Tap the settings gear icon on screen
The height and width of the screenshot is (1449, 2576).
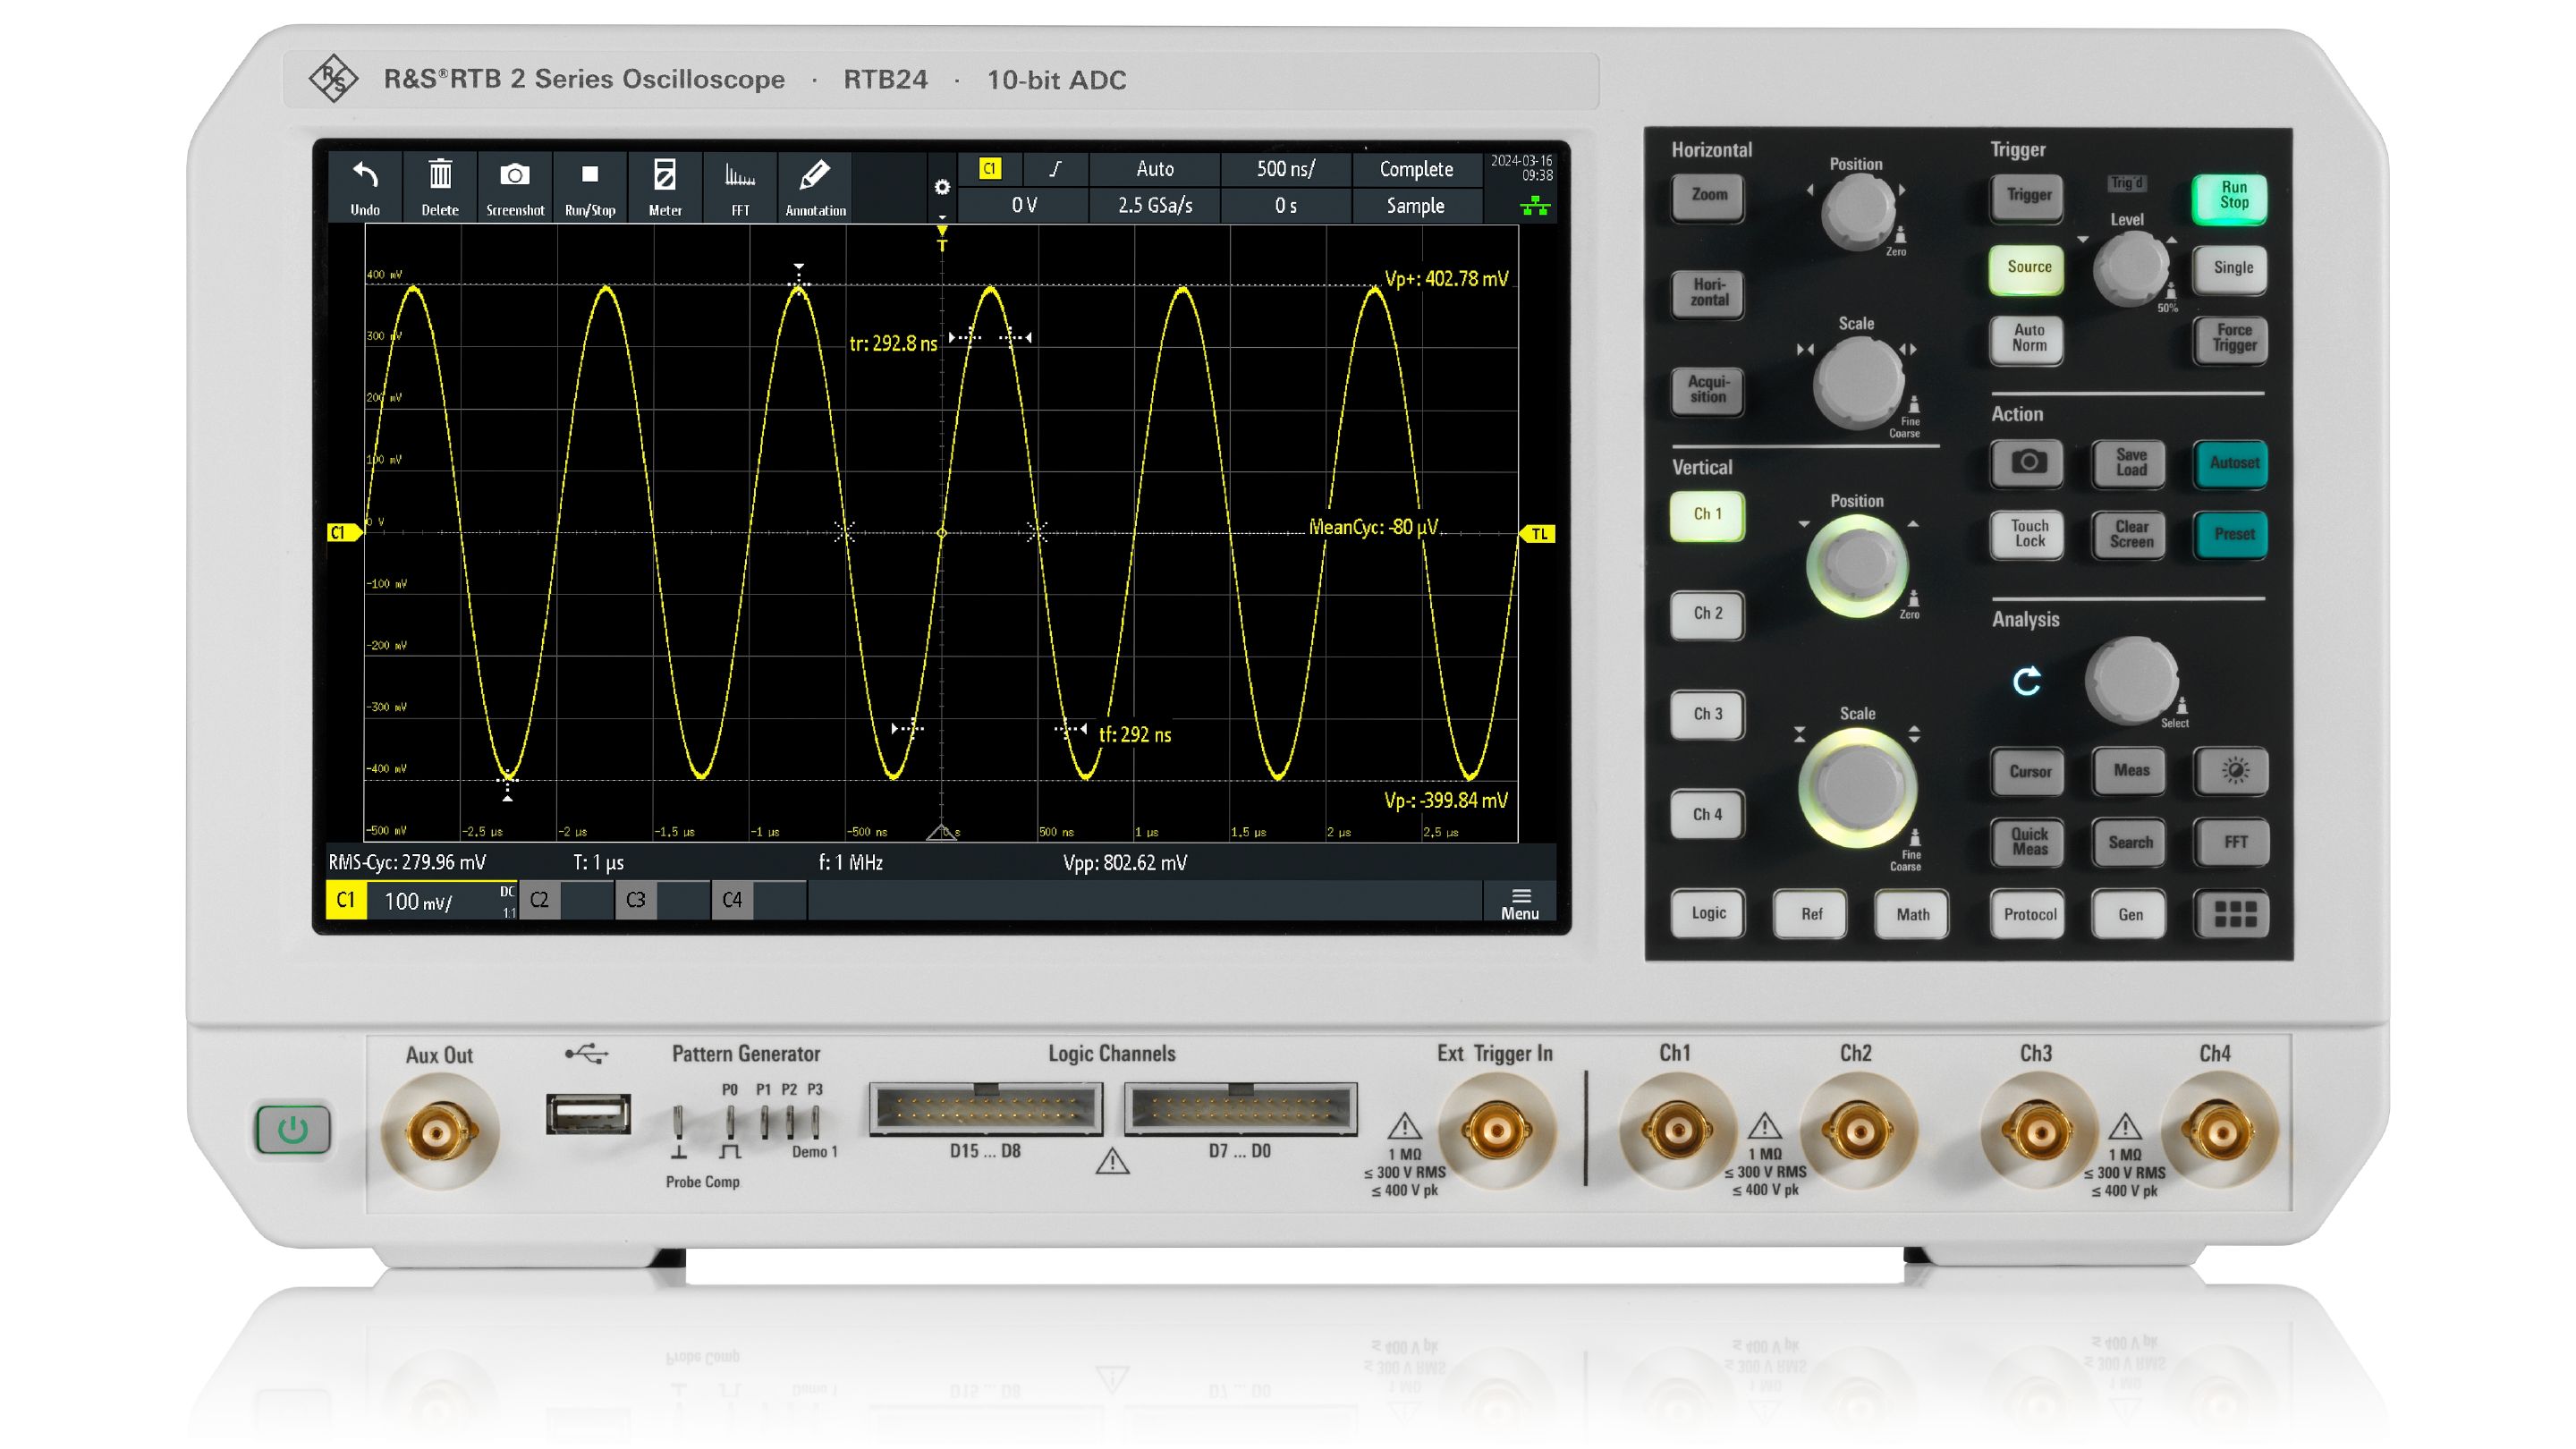click(941, 186)
